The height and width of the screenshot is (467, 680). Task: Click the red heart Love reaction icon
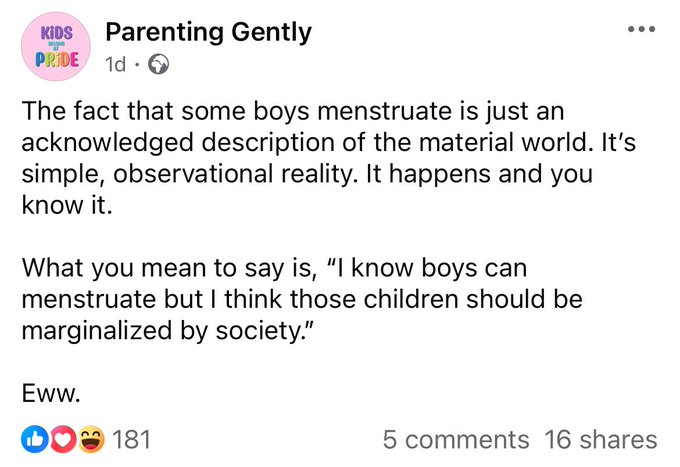click(x=63, y=439)
